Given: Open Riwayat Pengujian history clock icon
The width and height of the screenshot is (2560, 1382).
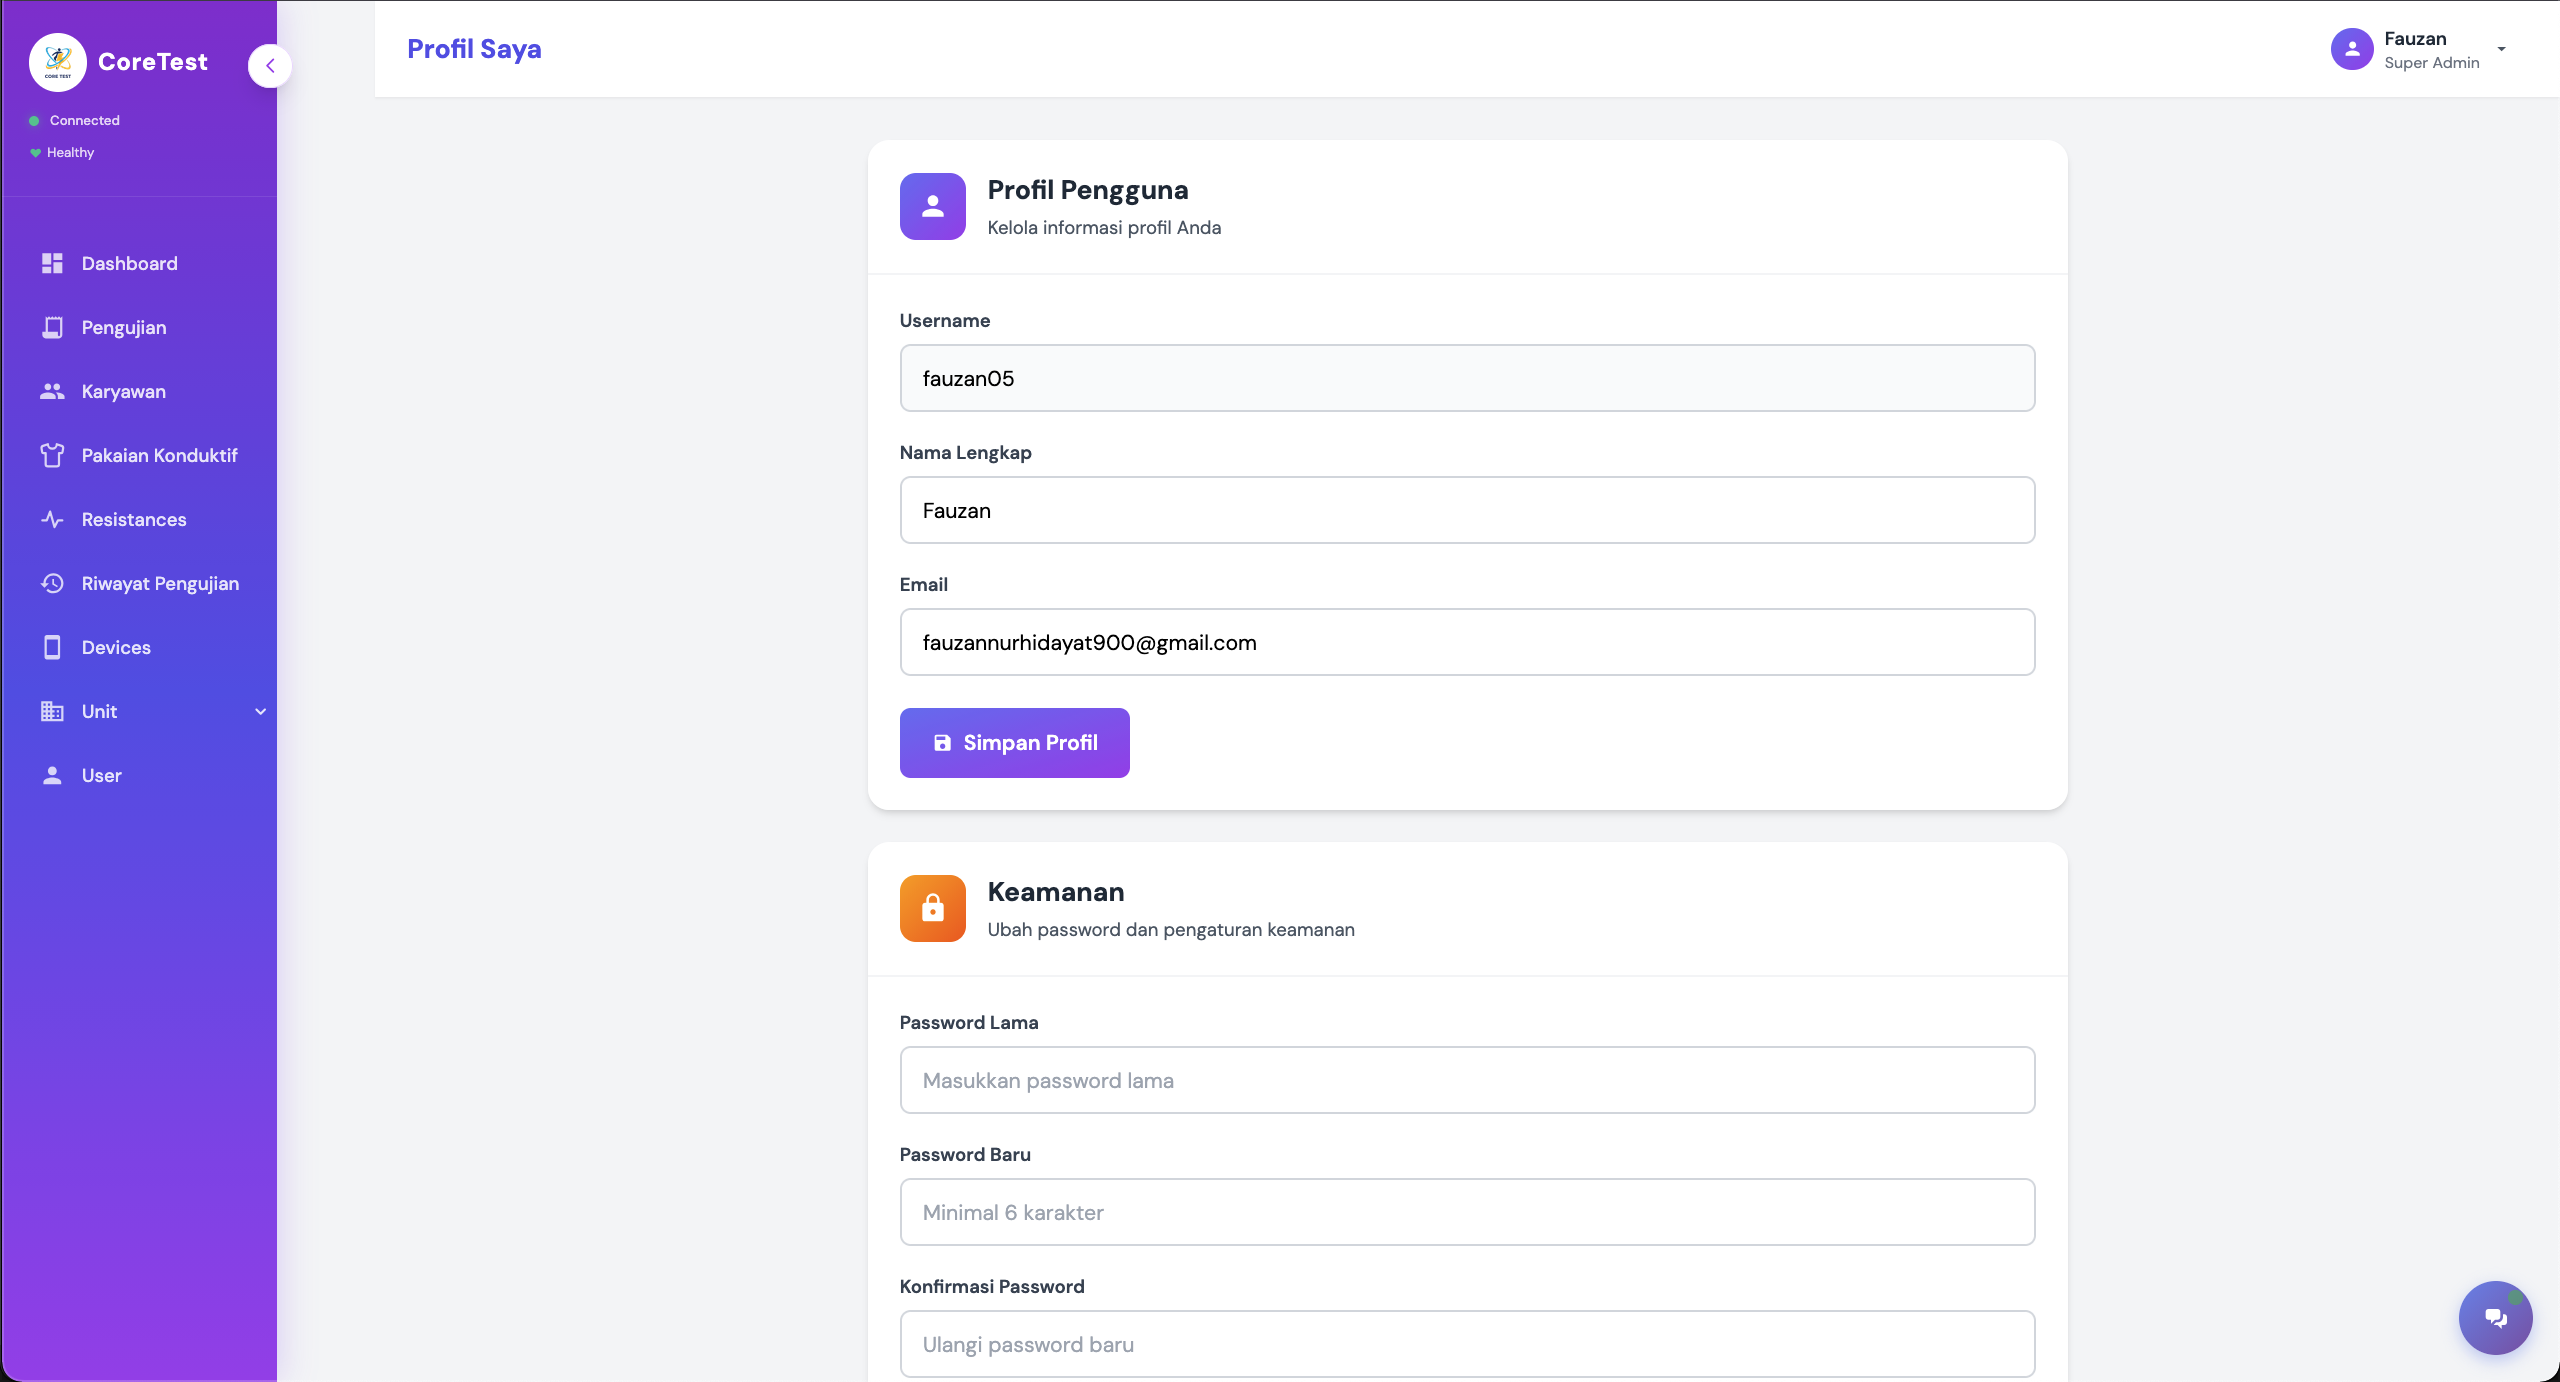Looking at the screenshot, I should click(53, 583).
